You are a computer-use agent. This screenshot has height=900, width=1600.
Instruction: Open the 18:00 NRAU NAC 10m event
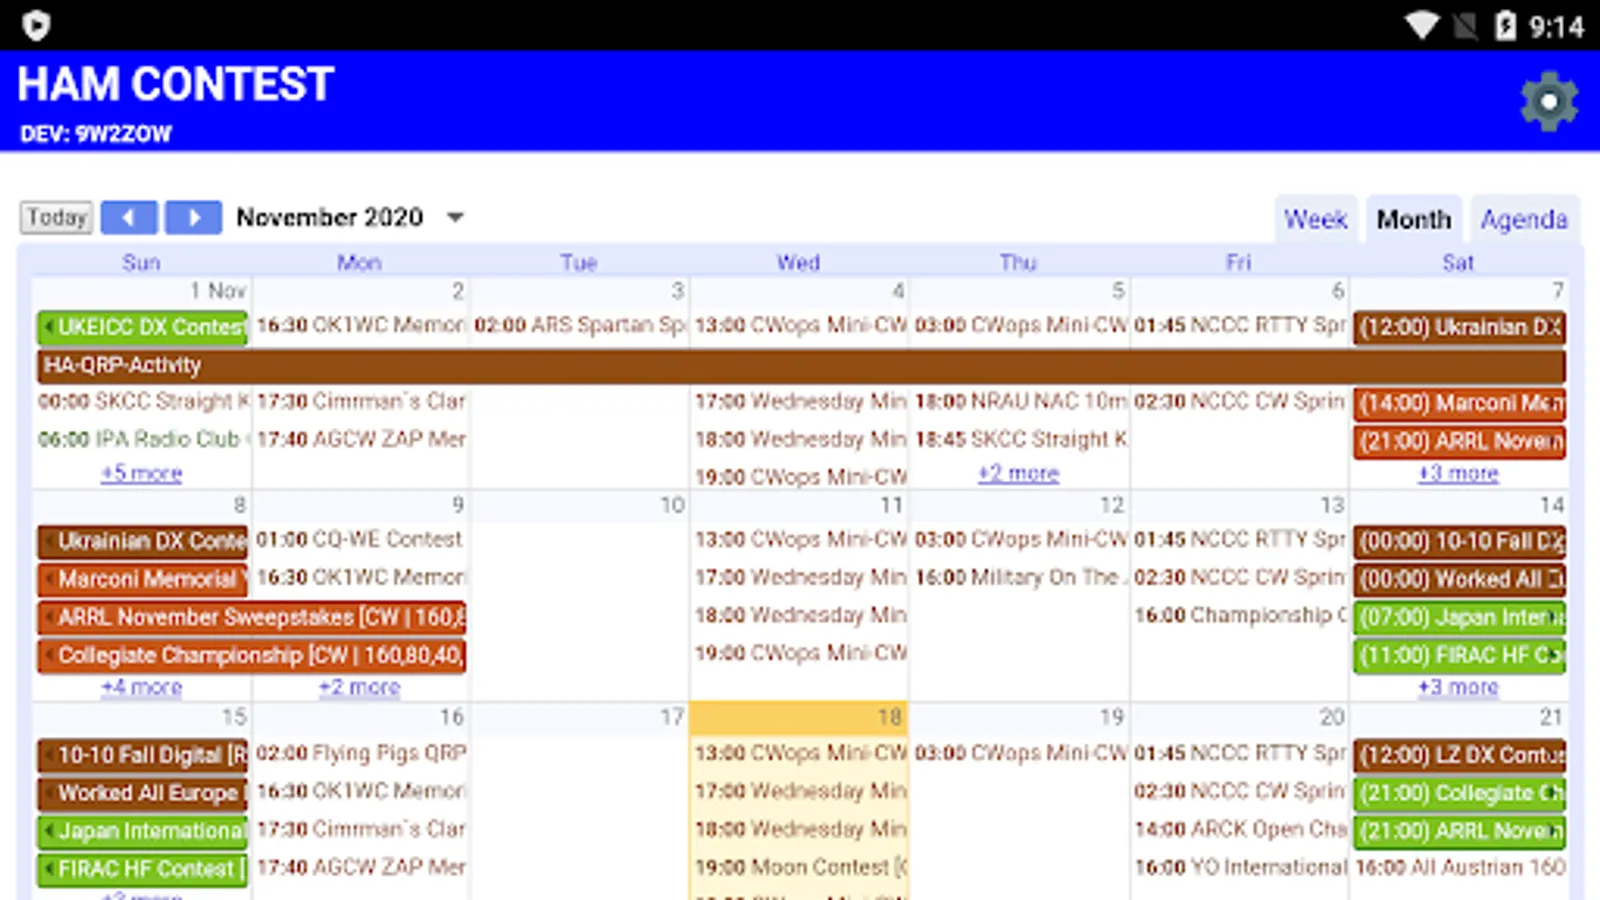[x=1020, y=401]
